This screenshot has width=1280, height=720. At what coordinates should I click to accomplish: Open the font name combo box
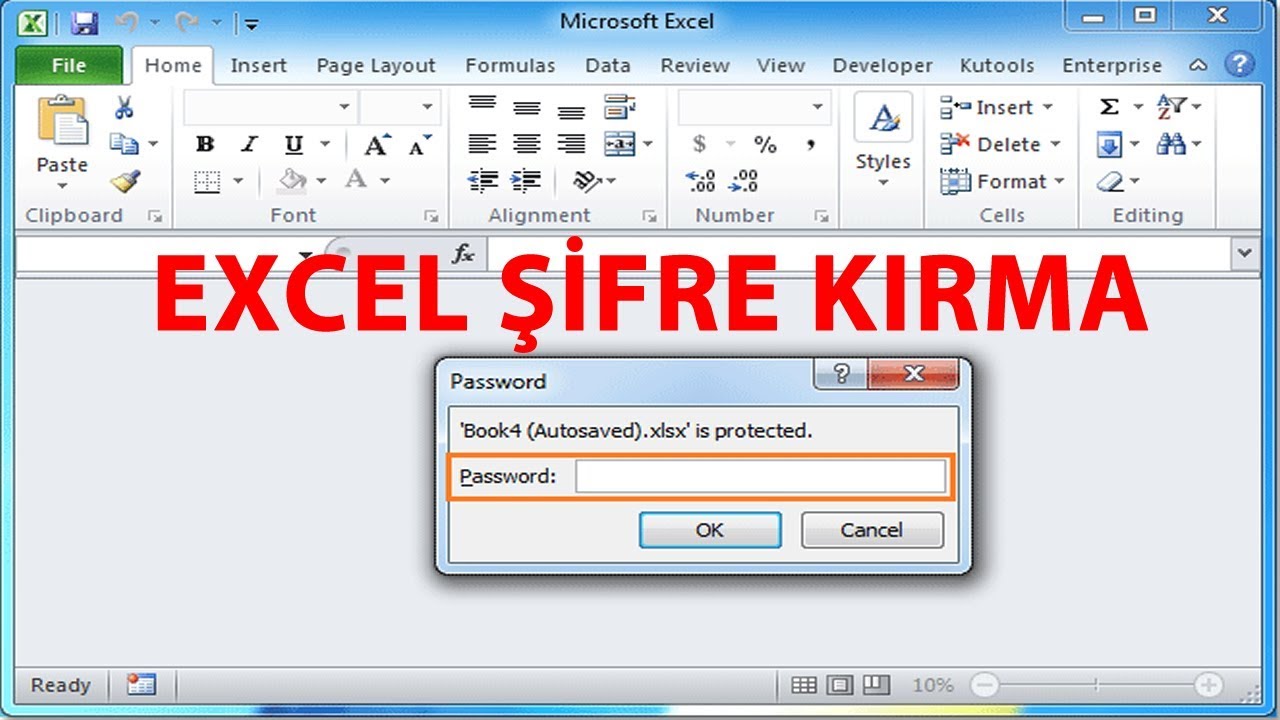[270, 107]
